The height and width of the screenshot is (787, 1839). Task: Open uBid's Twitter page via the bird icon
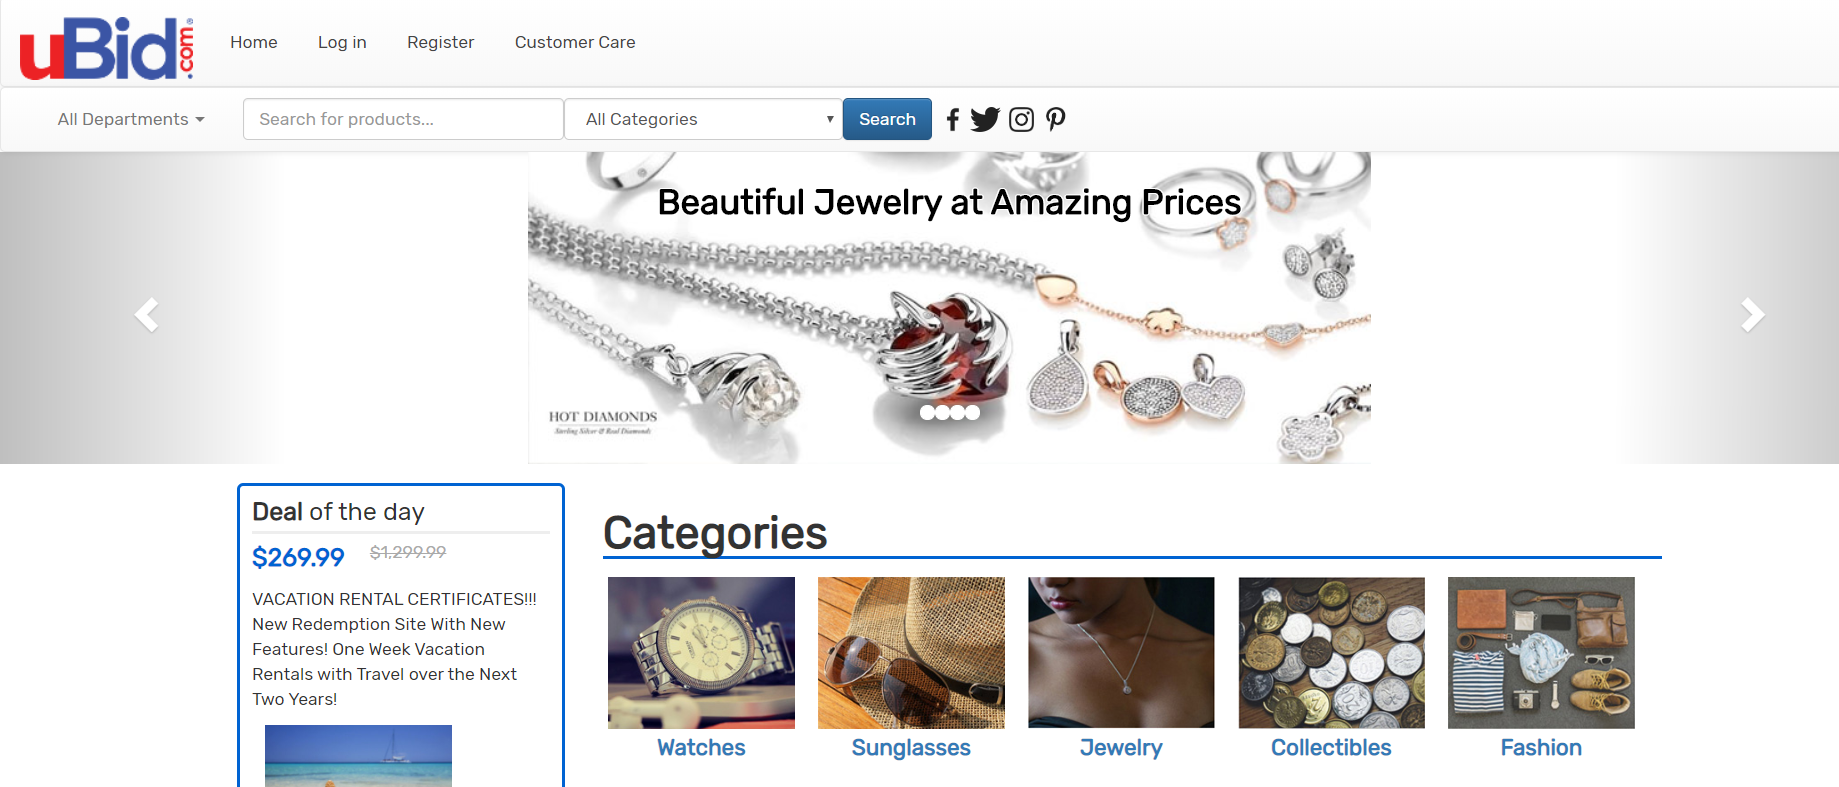coord(986,119)
